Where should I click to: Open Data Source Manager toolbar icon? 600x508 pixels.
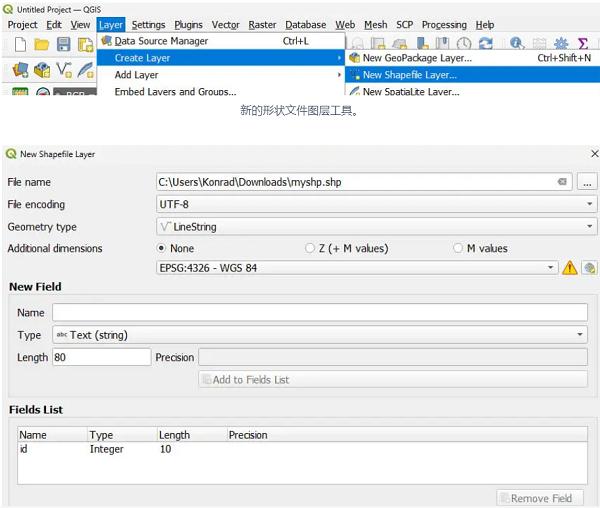[x=20, y=70]
